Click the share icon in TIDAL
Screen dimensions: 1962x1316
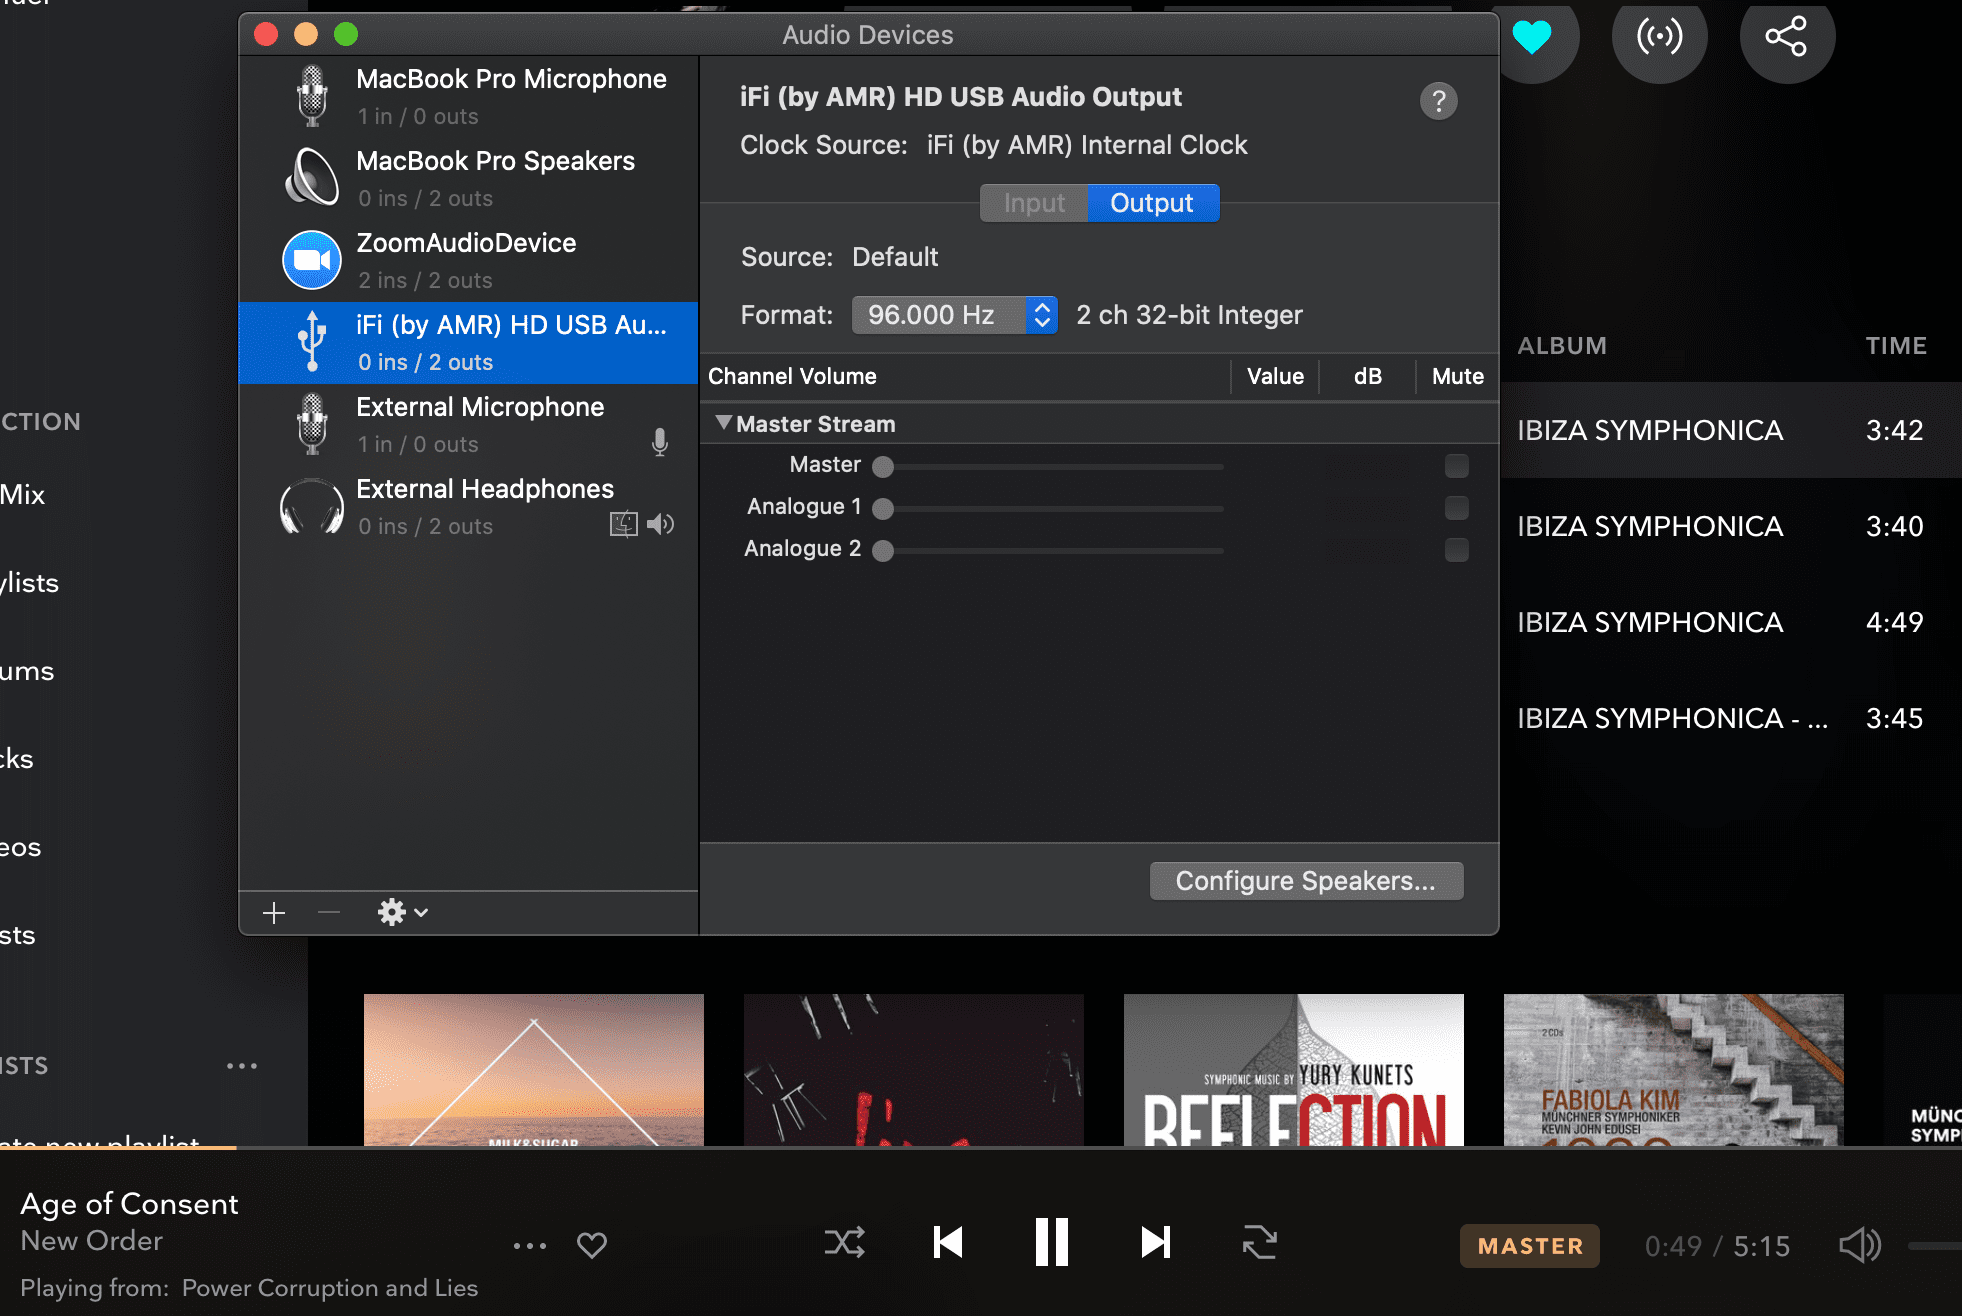pos(1787,37)
